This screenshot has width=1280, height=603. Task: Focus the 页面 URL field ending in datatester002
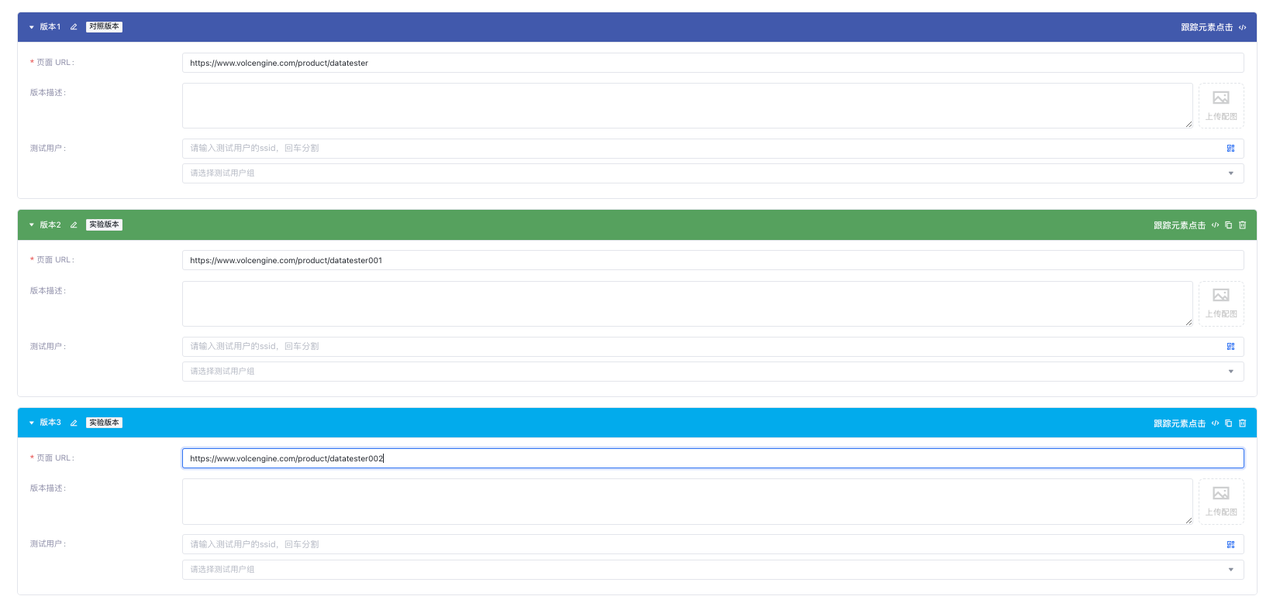[713, 458]
